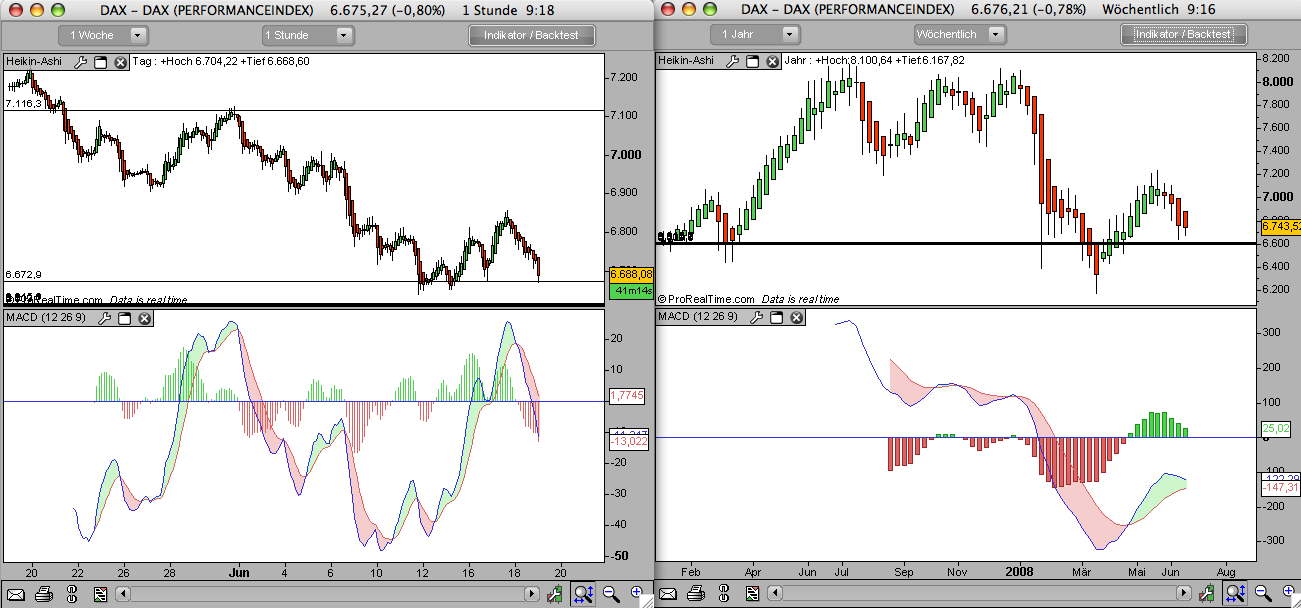The width and height of the screenshot is (1301, 608).
Task: Print the weekly DAX chart
Action: (x=696, y=595)
